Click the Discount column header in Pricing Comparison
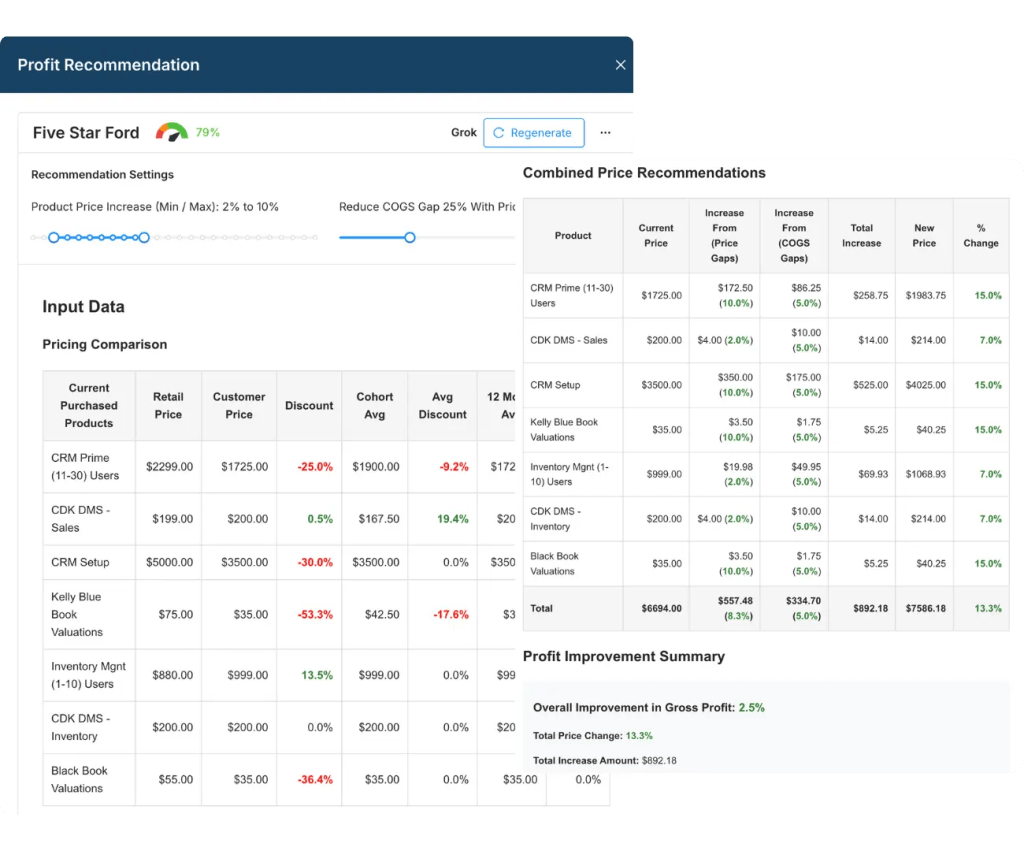 click(308, 406)
